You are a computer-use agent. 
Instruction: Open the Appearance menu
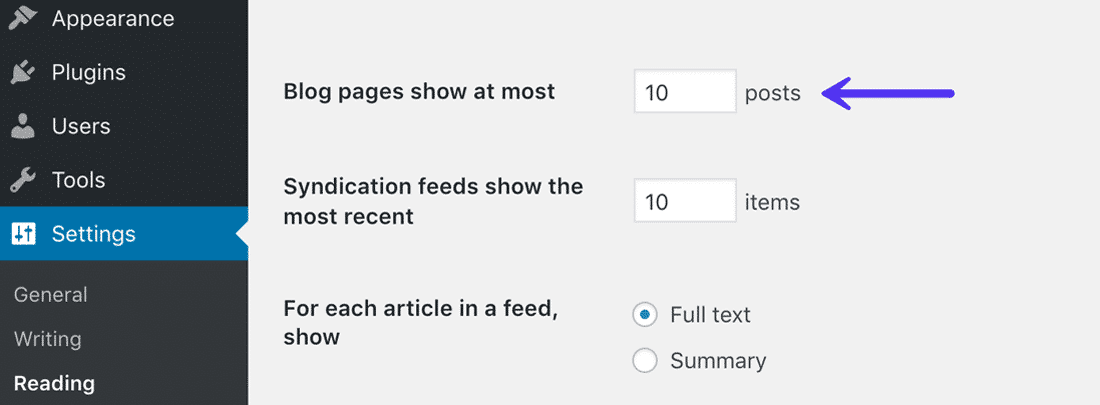112,18
